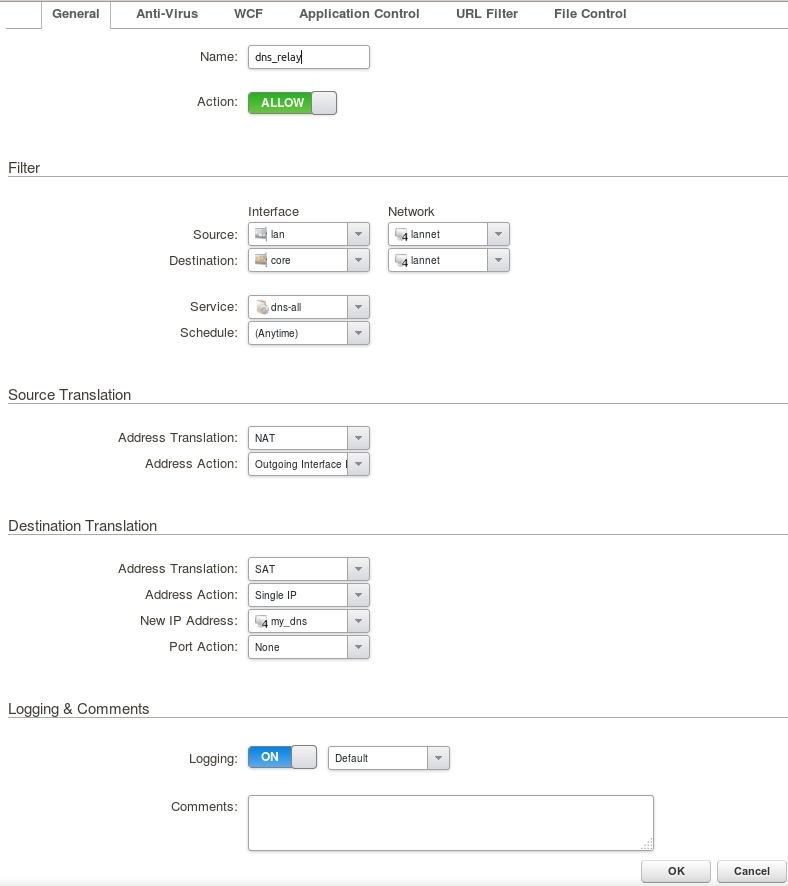
Task: Click the dns-all service icon
Action: click(262, 307)
